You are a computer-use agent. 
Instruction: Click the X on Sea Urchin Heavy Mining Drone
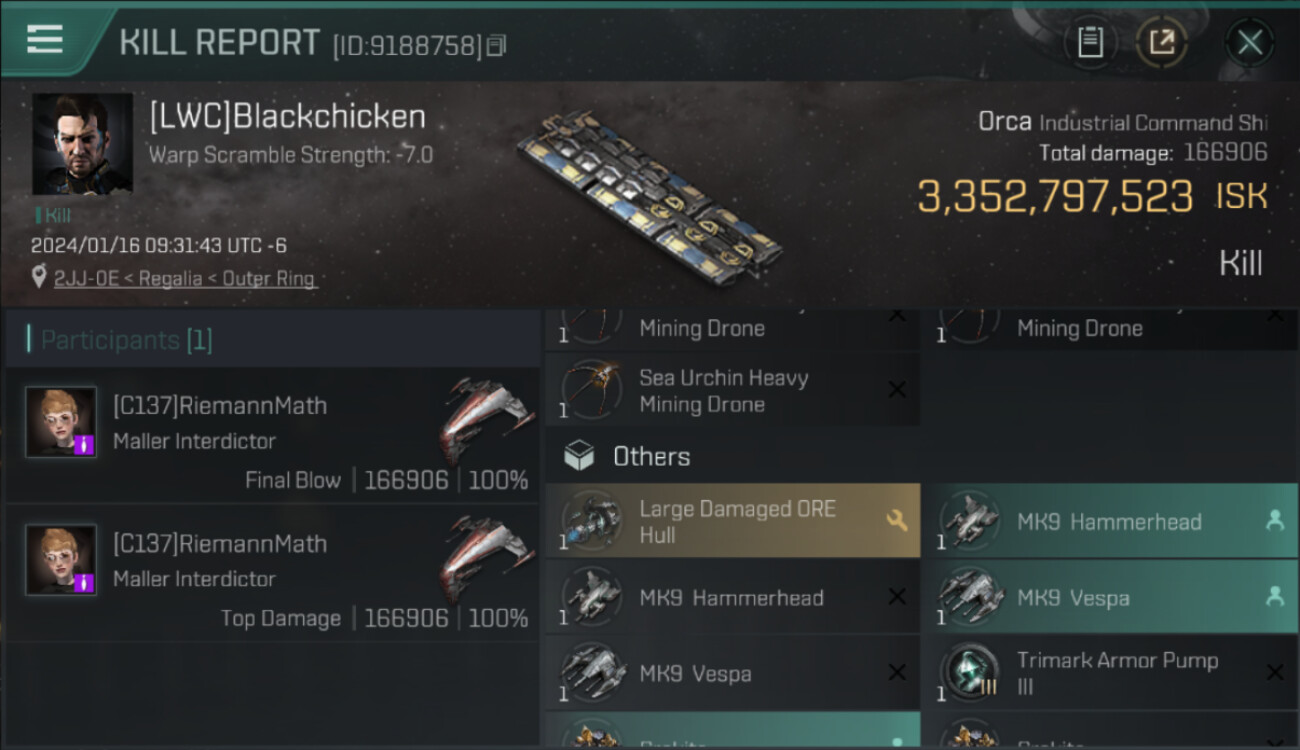[x=897, y=390]
